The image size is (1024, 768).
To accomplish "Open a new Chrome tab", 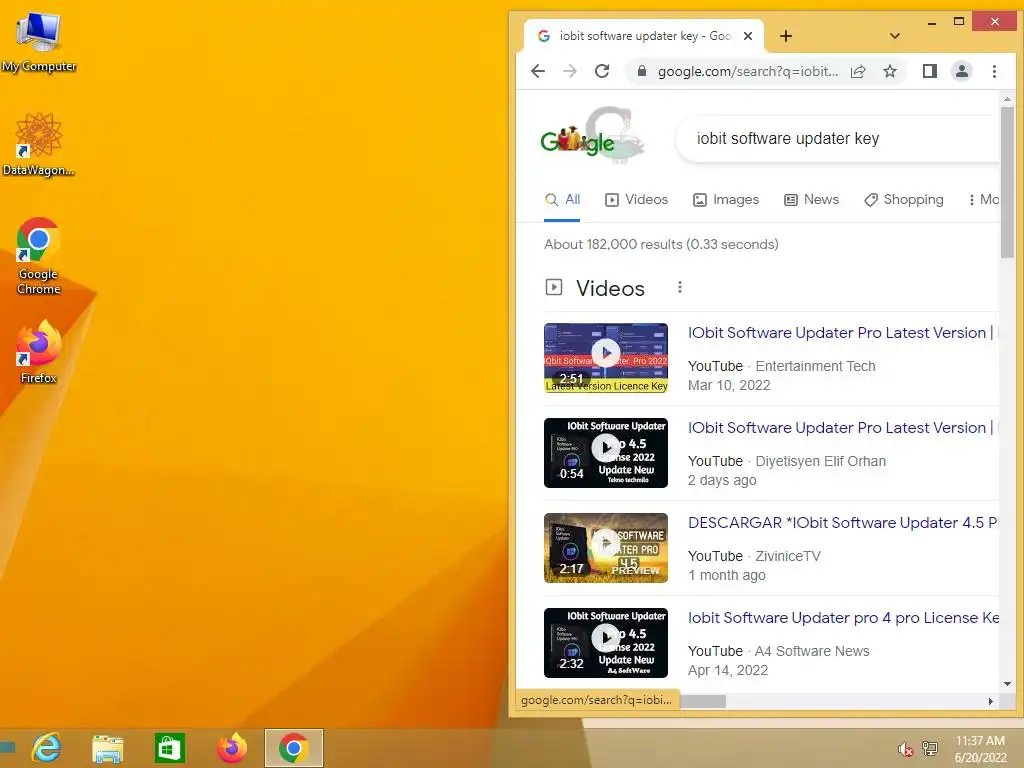I will [x=786, y=37].
